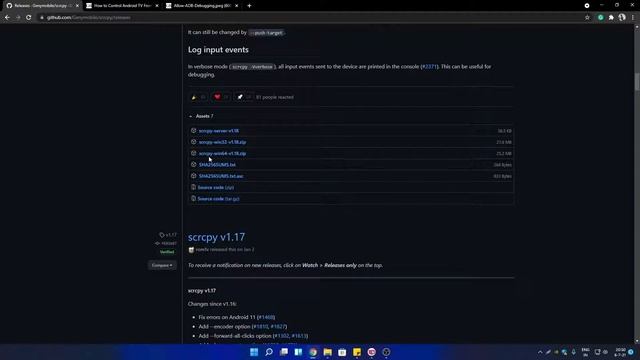Viewport: 640px width, 360px height.
Task: Click file icon beside Source code (zip)
Action: click(193, 187)
